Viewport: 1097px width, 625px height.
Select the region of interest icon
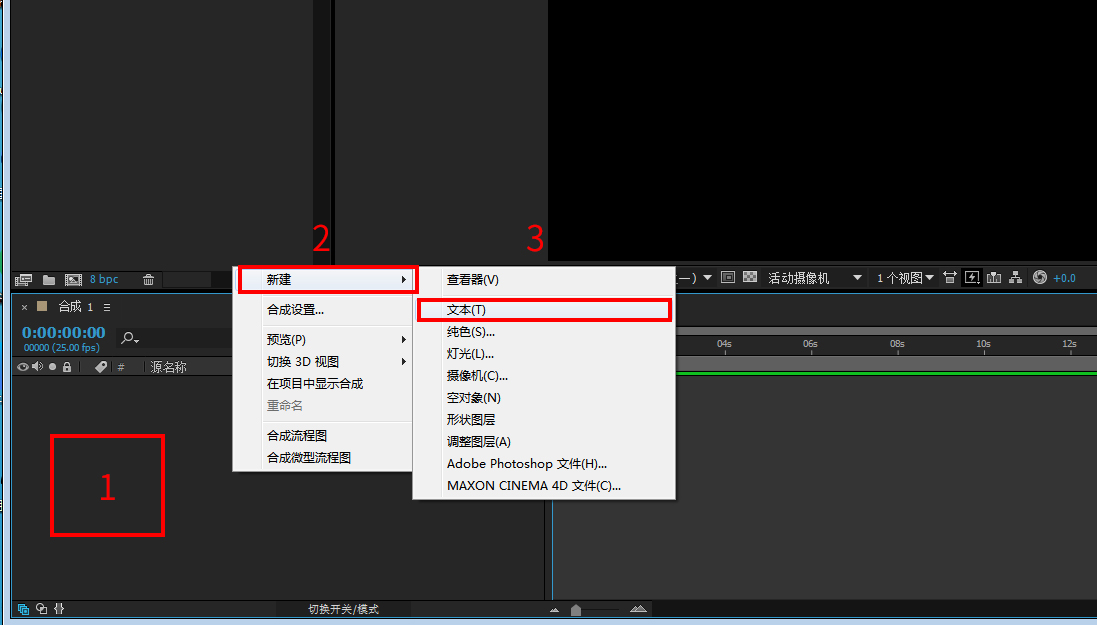coord(727,277)
